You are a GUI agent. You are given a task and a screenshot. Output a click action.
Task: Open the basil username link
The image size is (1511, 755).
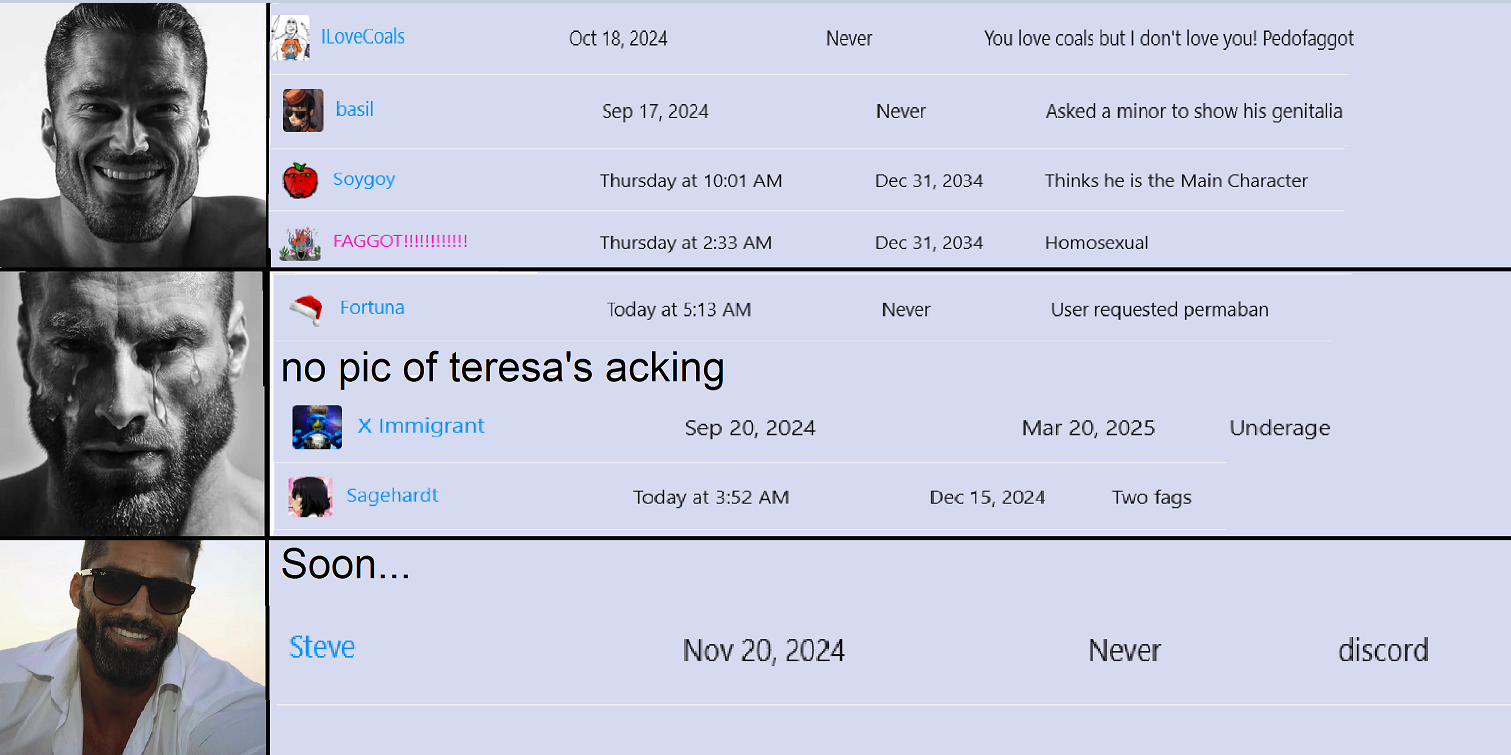pos(355,109)
